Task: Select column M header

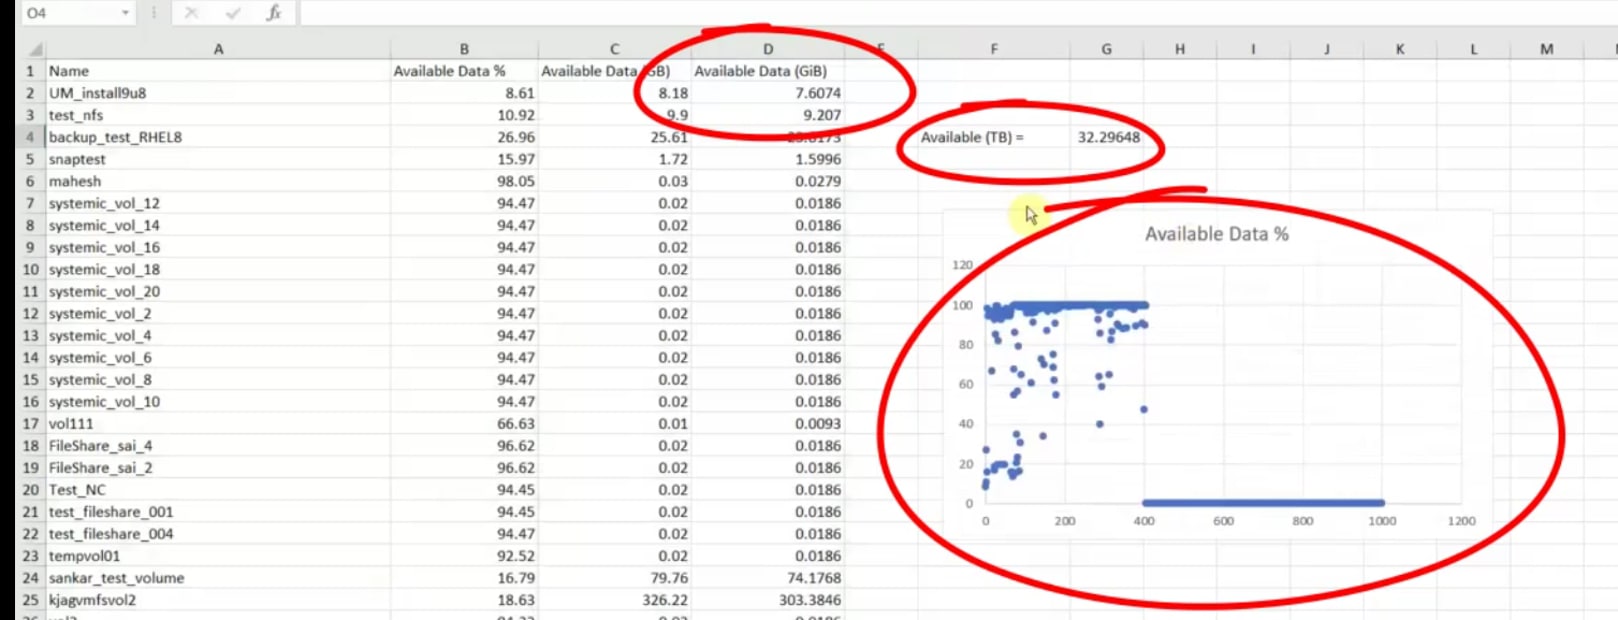Action: pyautogui.click(x=1546, y=49)
